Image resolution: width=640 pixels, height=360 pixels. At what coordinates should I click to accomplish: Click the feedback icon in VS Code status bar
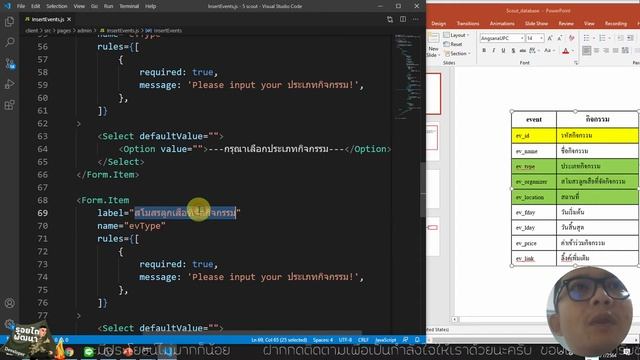(x=405, y=340)
